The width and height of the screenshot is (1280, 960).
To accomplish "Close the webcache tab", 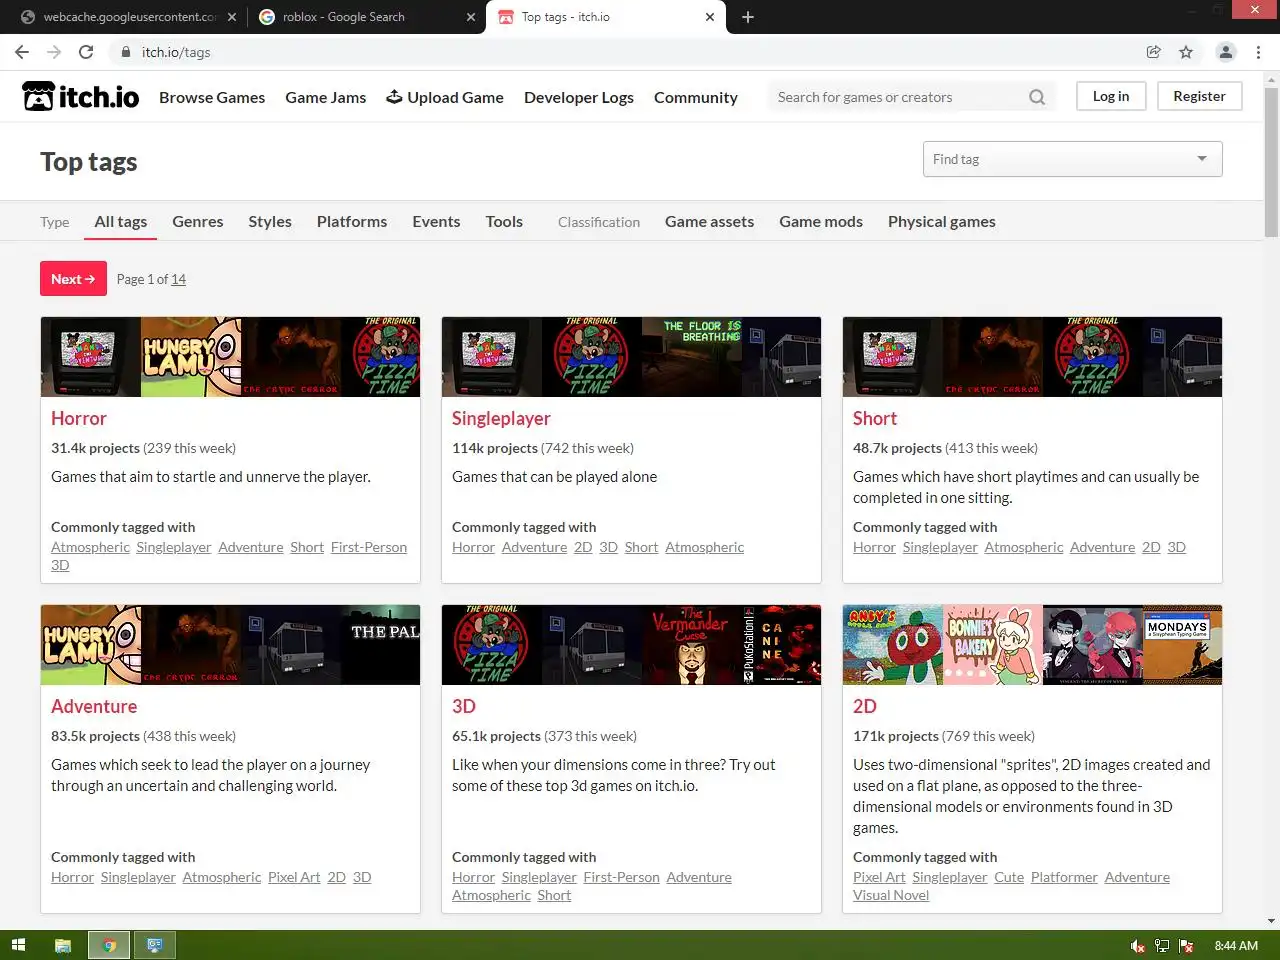I will 232,17.
